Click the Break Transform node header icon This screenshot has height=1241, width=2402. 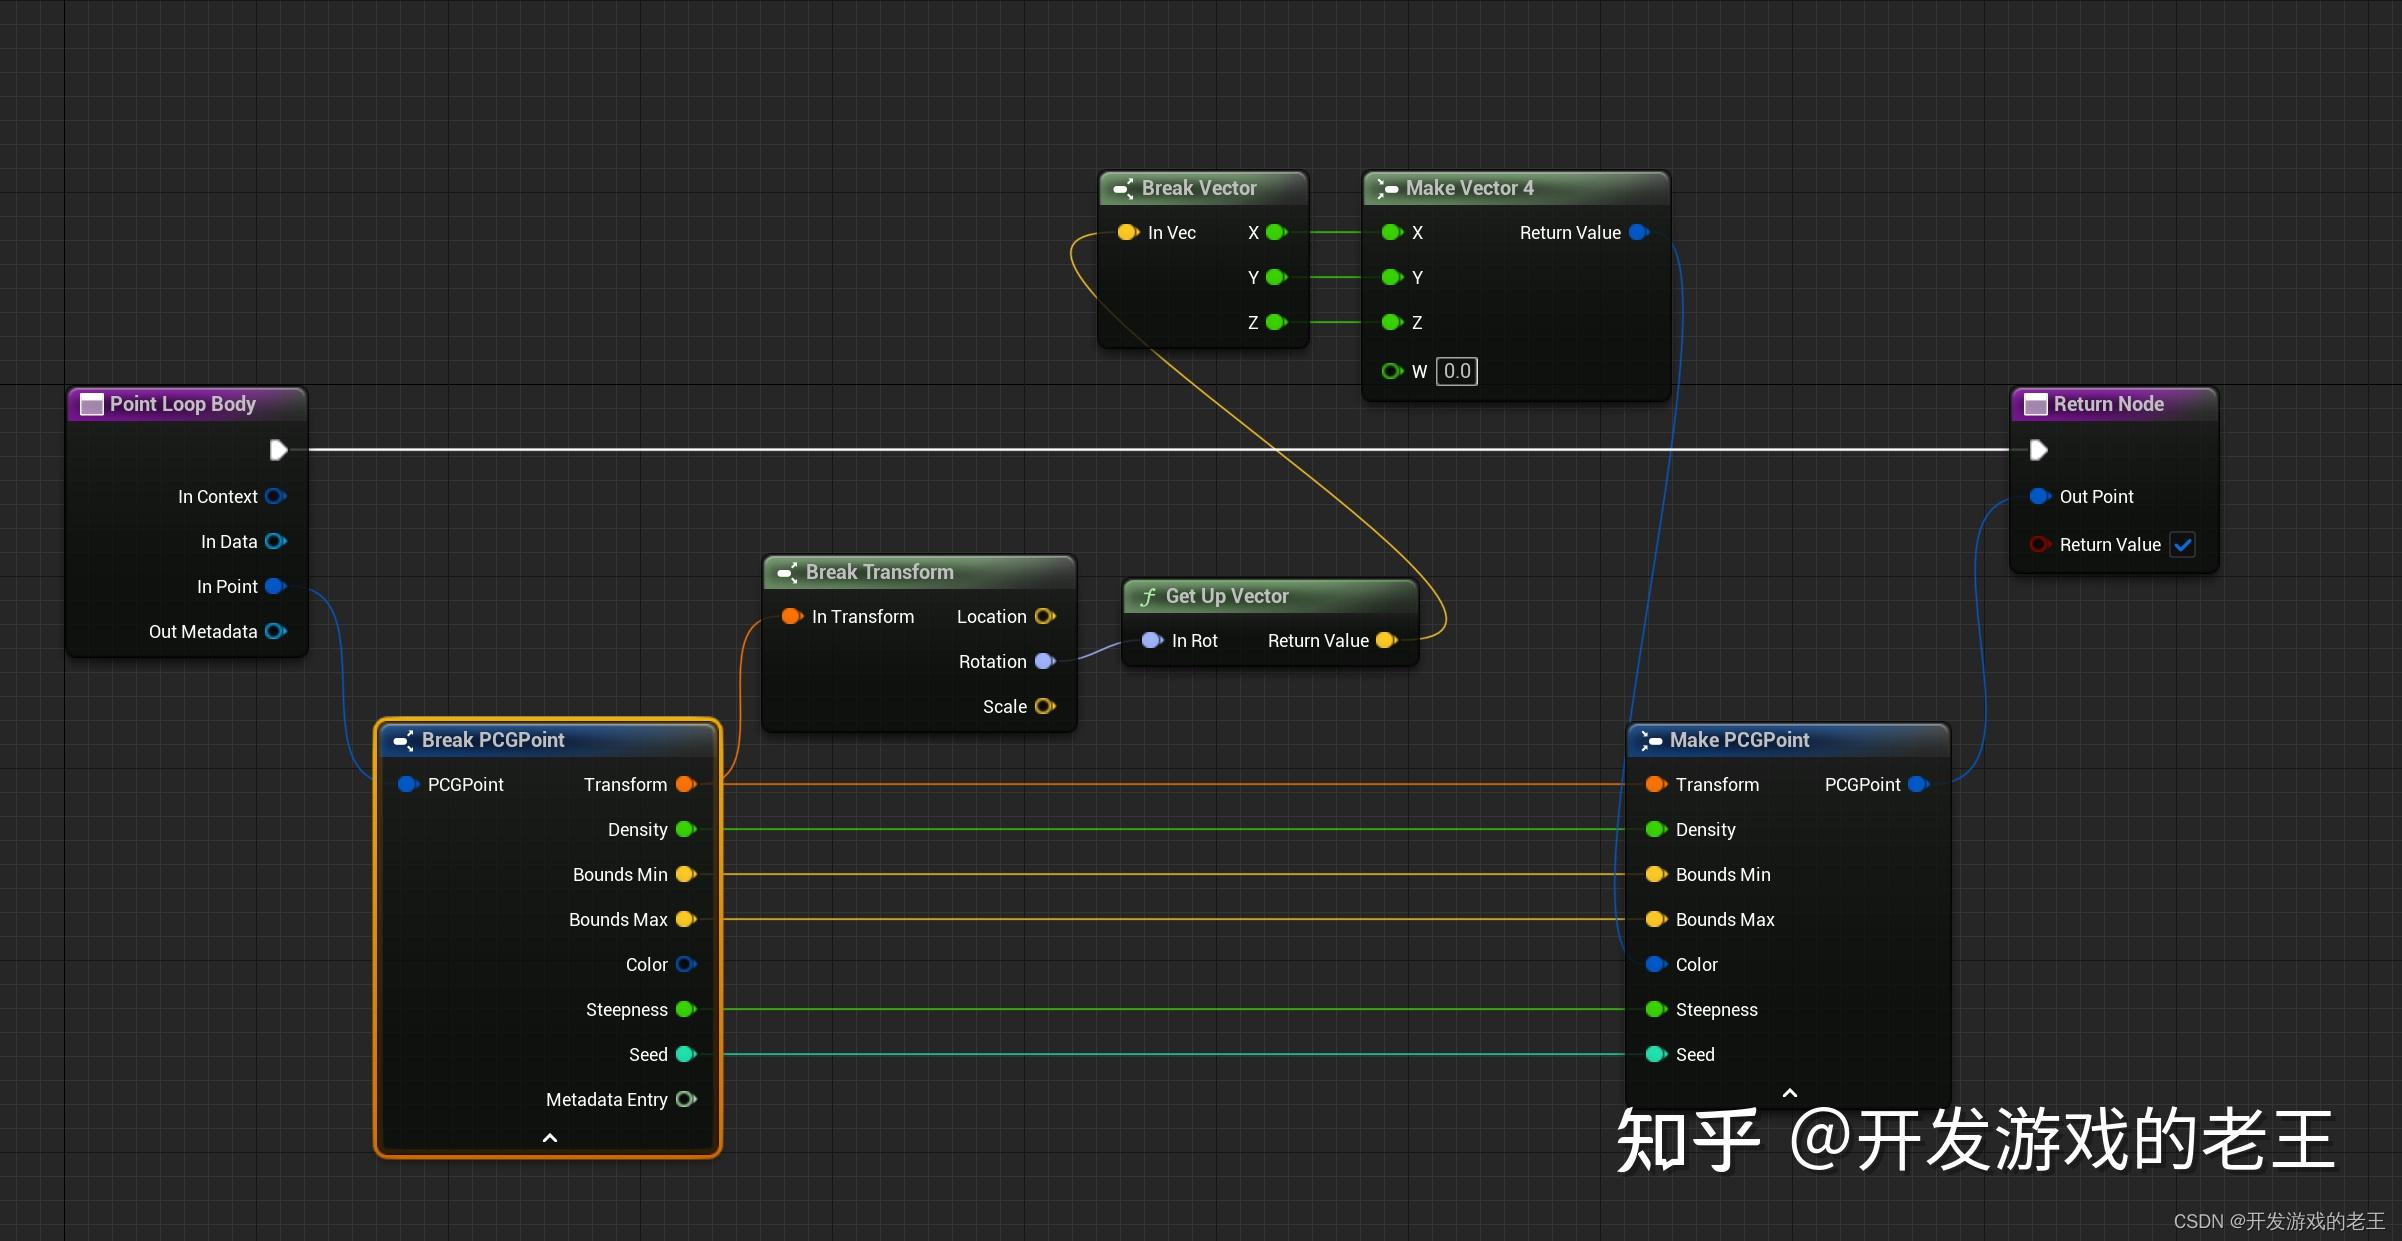click(x=788, y=571)
